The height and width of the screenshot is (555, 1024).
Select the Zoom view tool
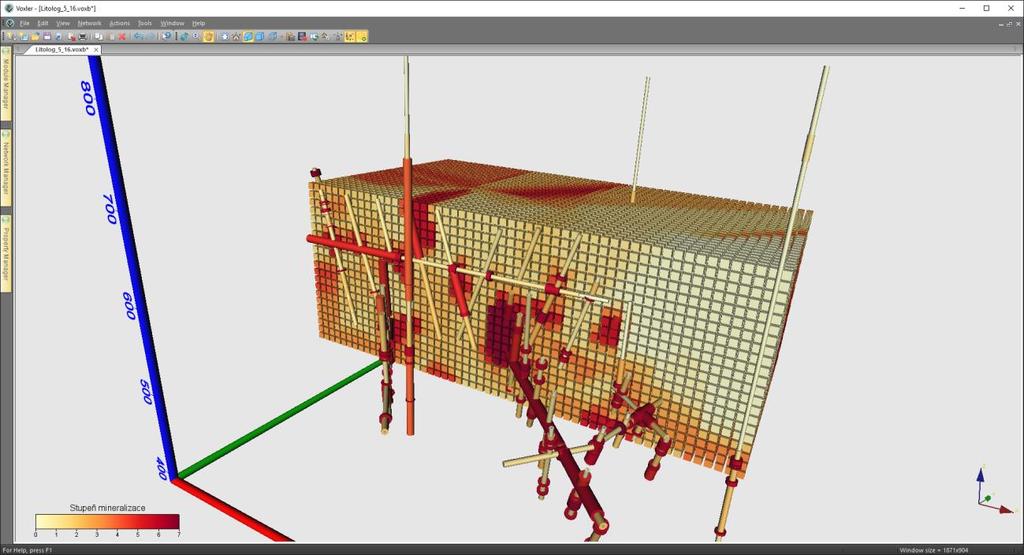coord(195,37)
